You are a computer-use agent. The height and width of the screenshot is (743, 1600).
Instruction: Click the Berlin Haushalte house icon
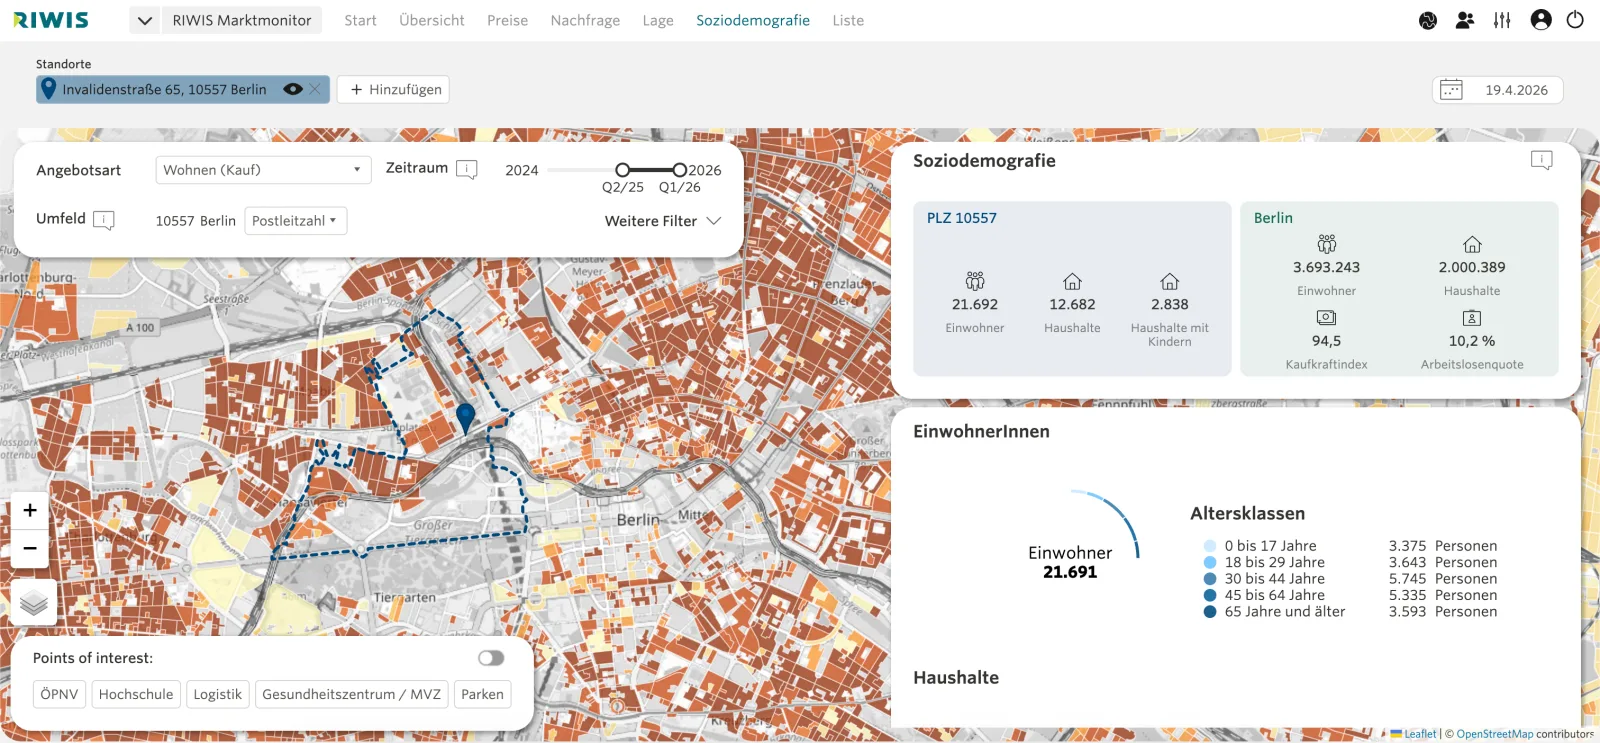tap(1472, 244)
